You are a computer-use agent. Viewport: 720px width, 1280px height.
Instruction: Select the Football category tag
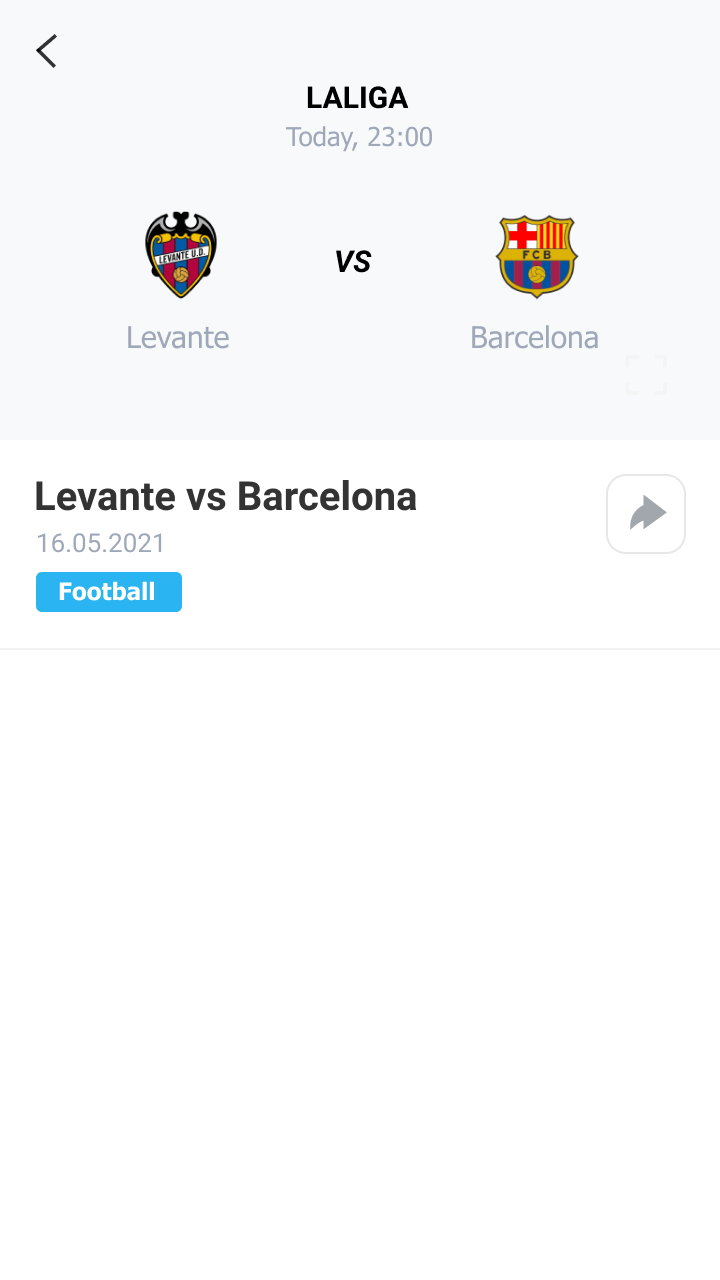tap(109, 592)
